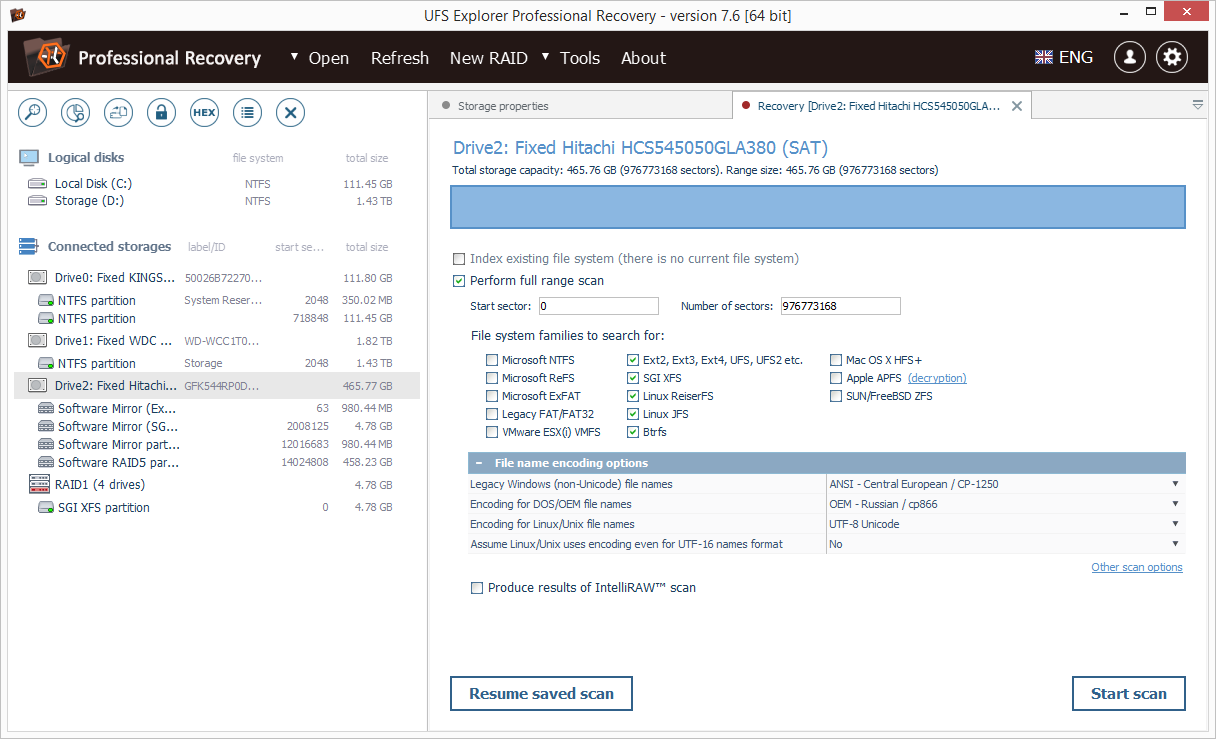This screenshot has height=739, width=1216.
Task: Uncheck Btrfs checkbox
Action: pos(633,432)
